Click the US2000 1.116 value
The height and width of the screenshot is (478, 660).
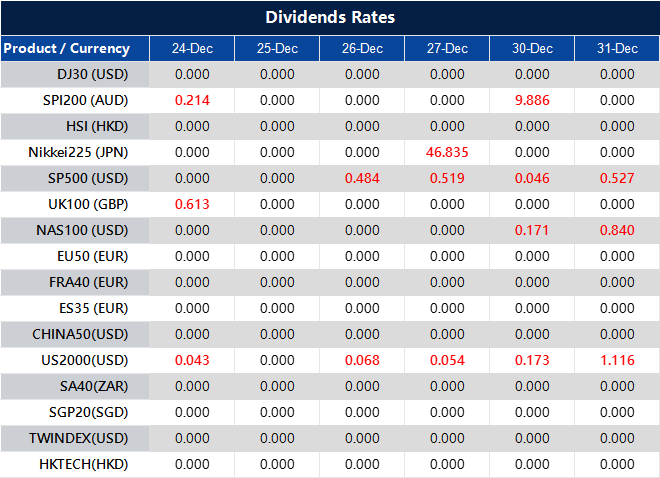[617, 360]
